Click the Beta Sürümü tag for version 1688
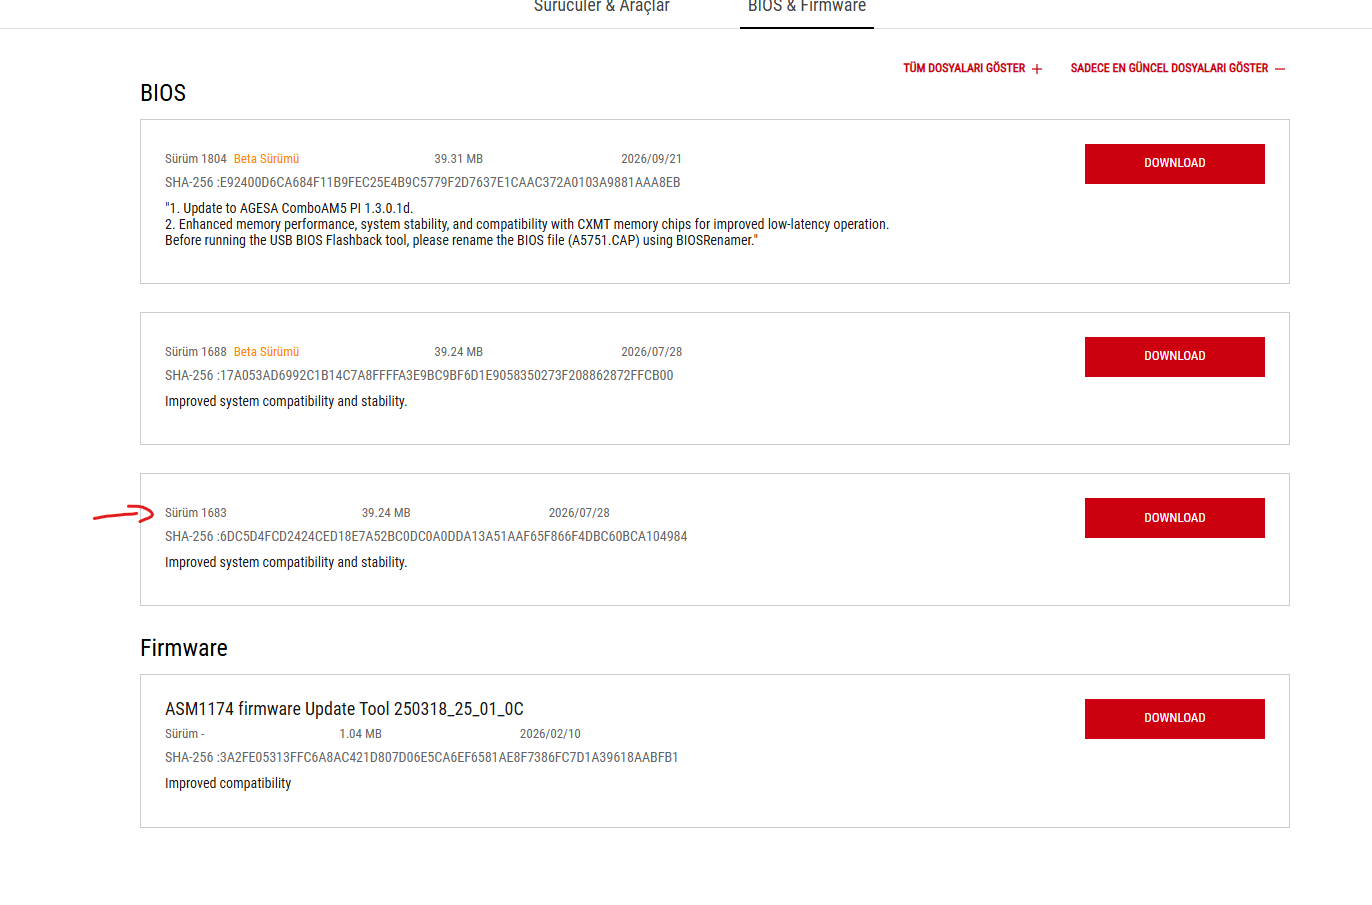 click(x=266, y=352)
